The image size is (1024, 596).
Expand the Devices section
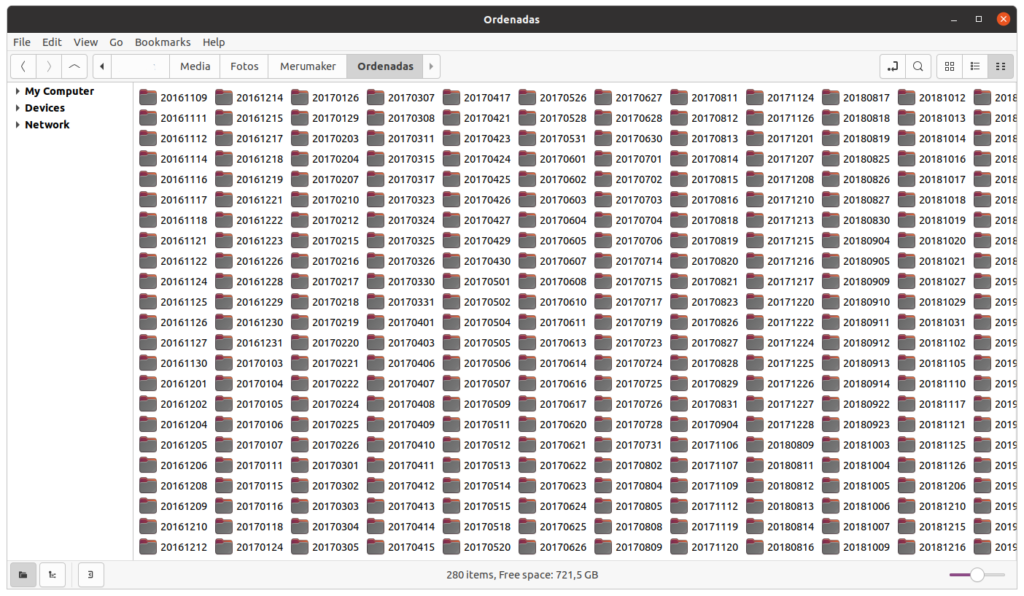[x=17, y=108]
